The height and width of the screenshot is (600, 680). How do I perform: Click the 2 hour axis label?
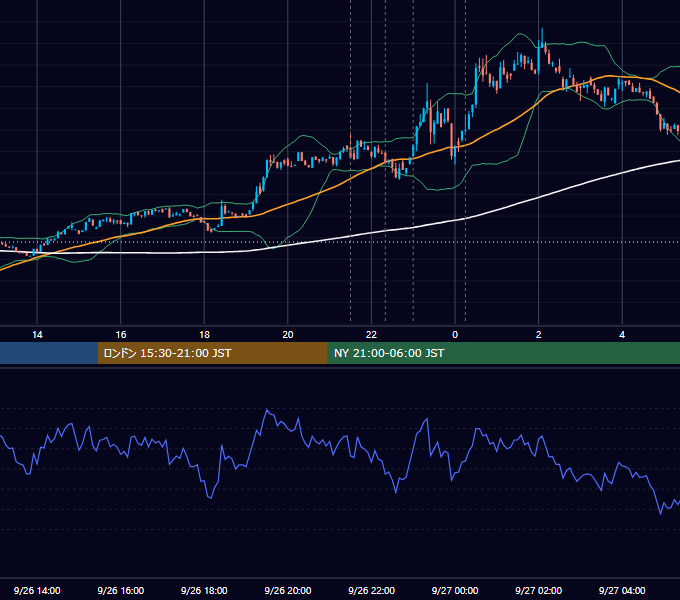(539, 335)
